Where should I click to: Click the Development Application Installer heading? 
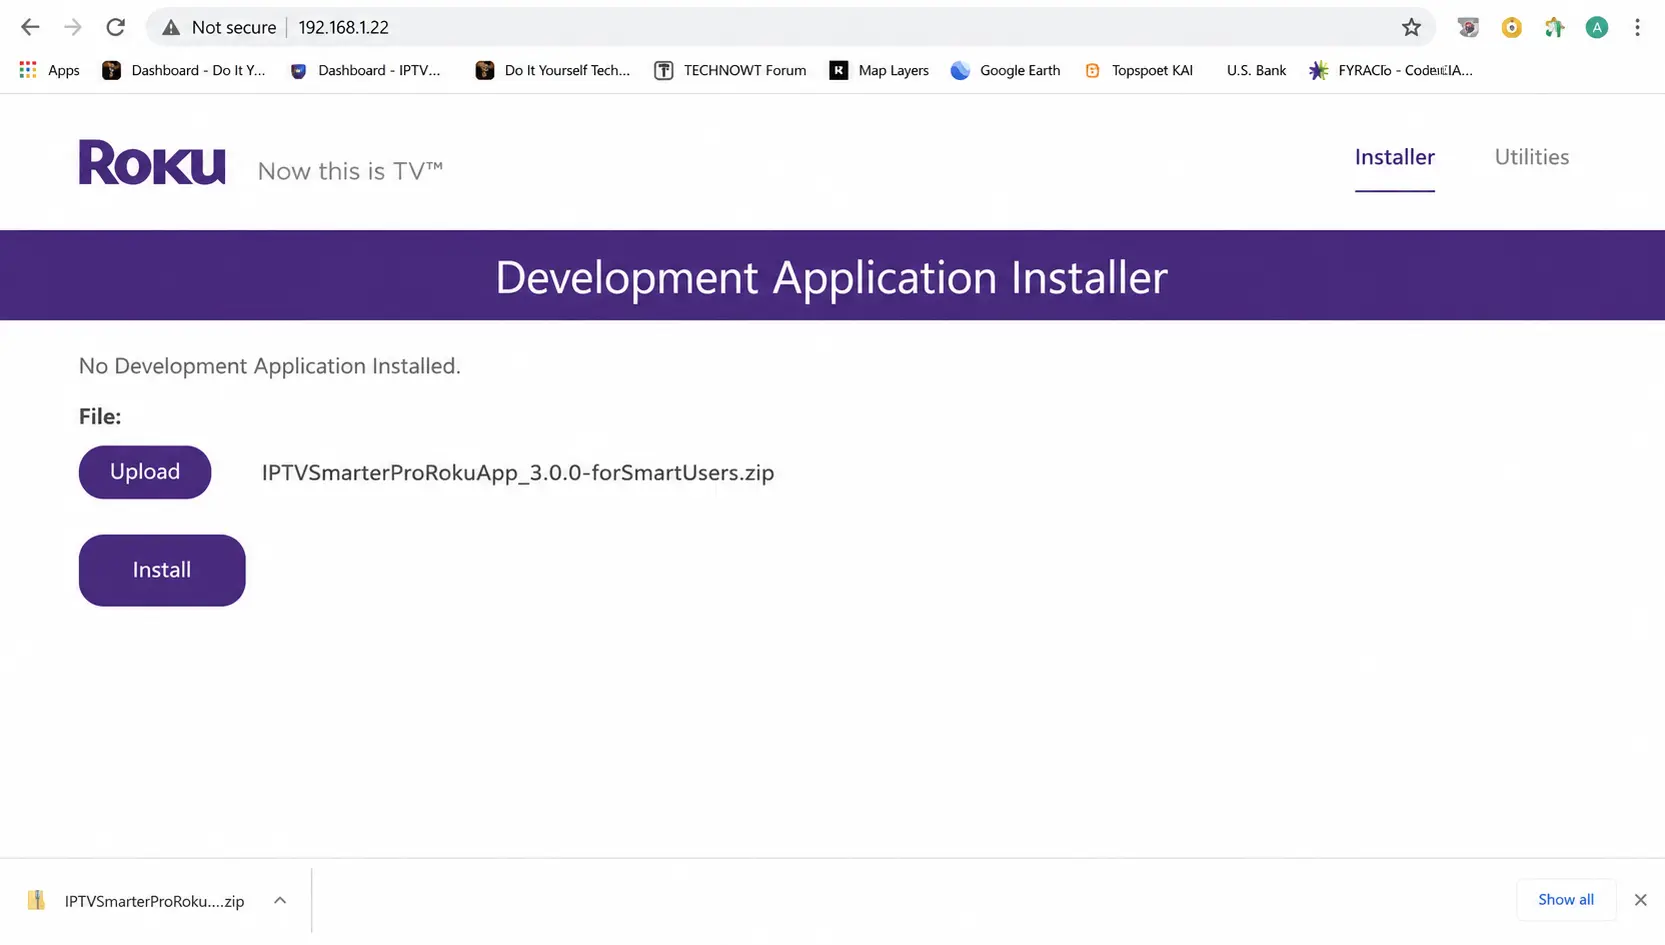(x=831, y=277)
